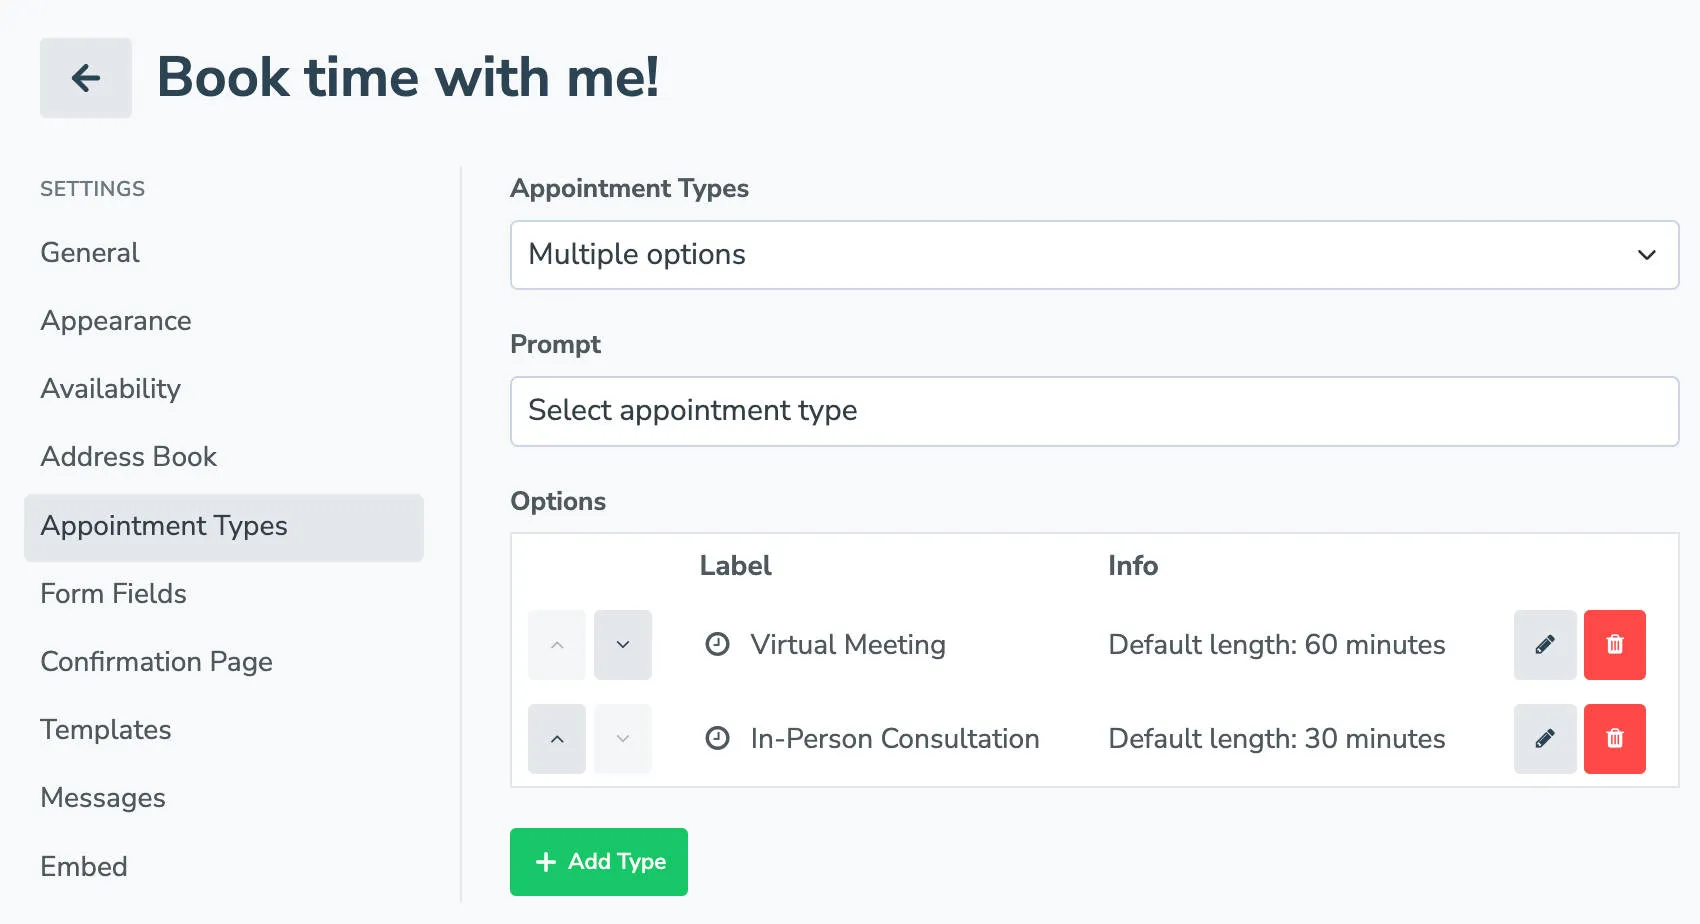This screenshot has height=924, width=1700.
Task: Switch to Appearance settings
Action: (115, 321)
